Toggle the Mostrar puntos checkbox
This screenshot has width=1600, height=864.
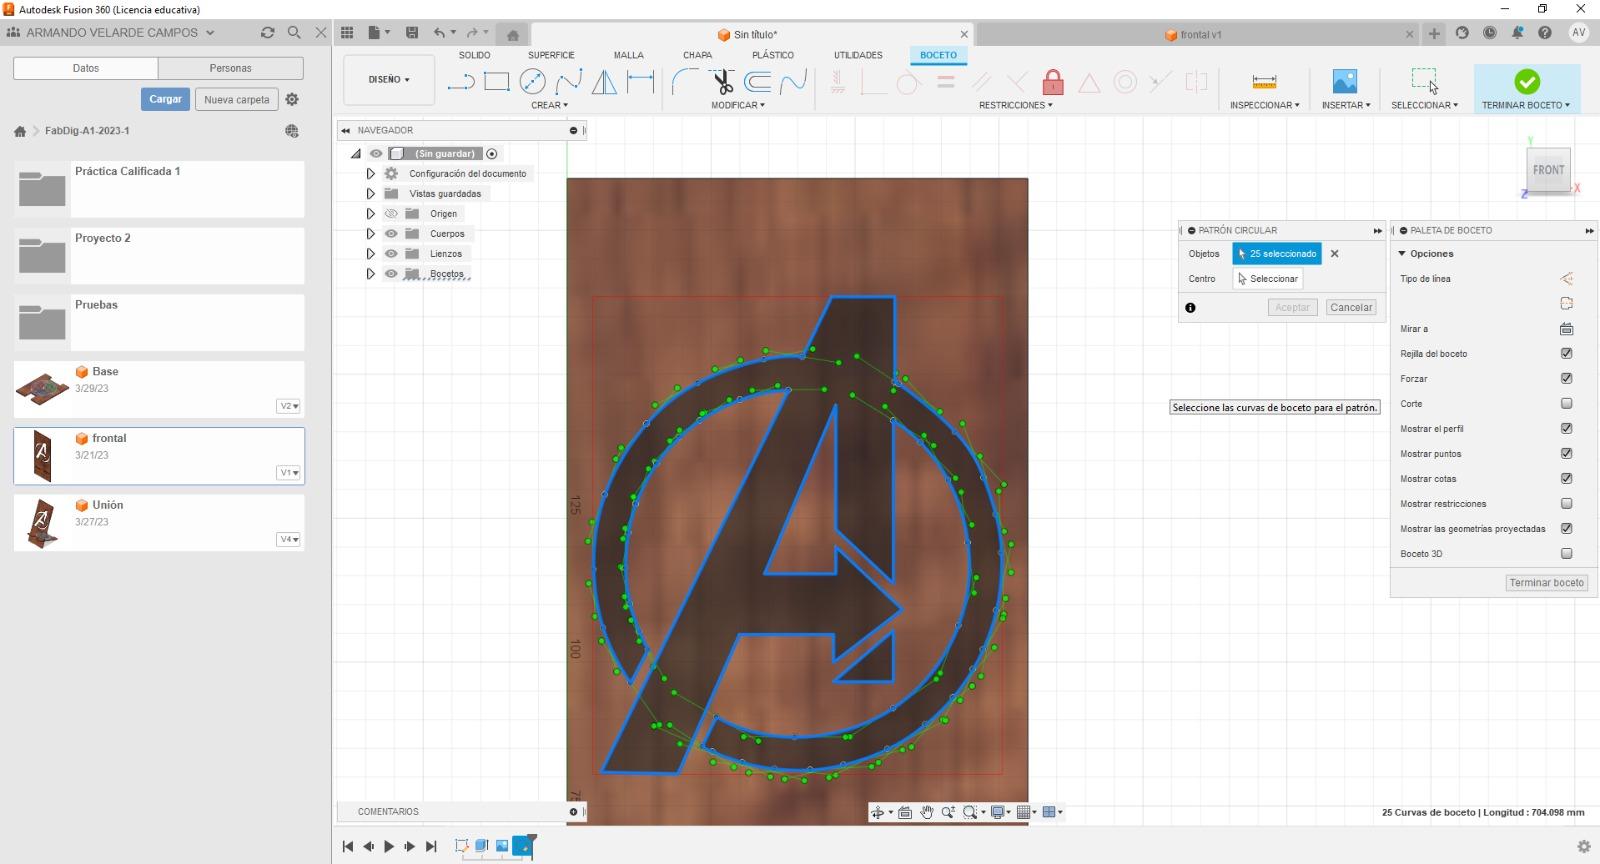click(1567, 454)
